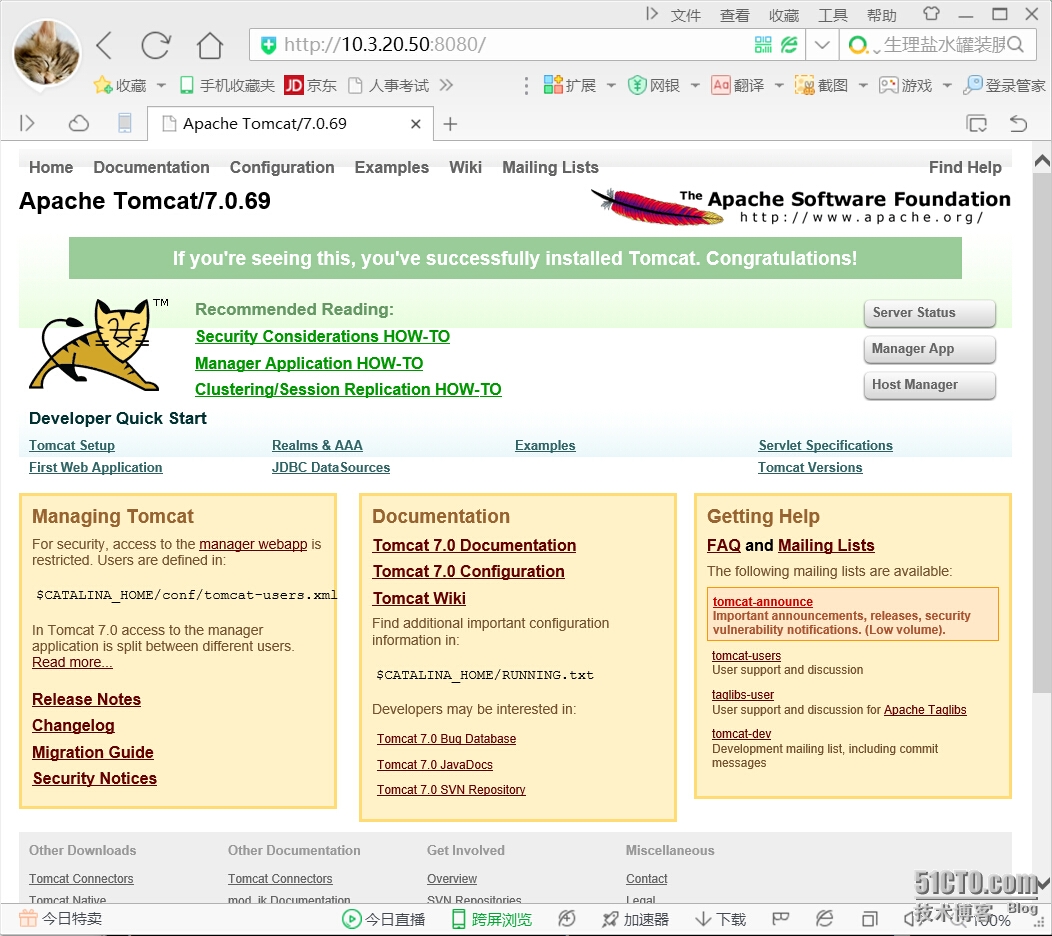
Task: Close the Apache Tomcat/7.0.69 tab
Action: [416, 124]
